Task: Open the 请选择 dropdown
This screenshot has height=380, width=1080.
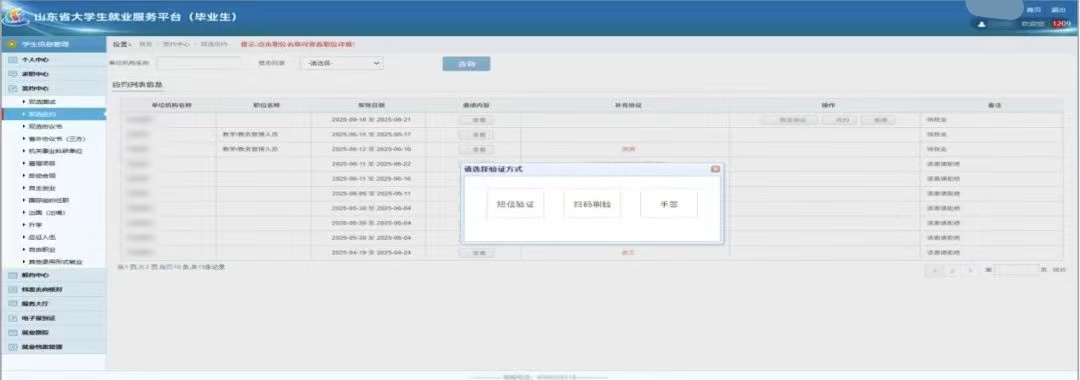Action: click(342, 63)
